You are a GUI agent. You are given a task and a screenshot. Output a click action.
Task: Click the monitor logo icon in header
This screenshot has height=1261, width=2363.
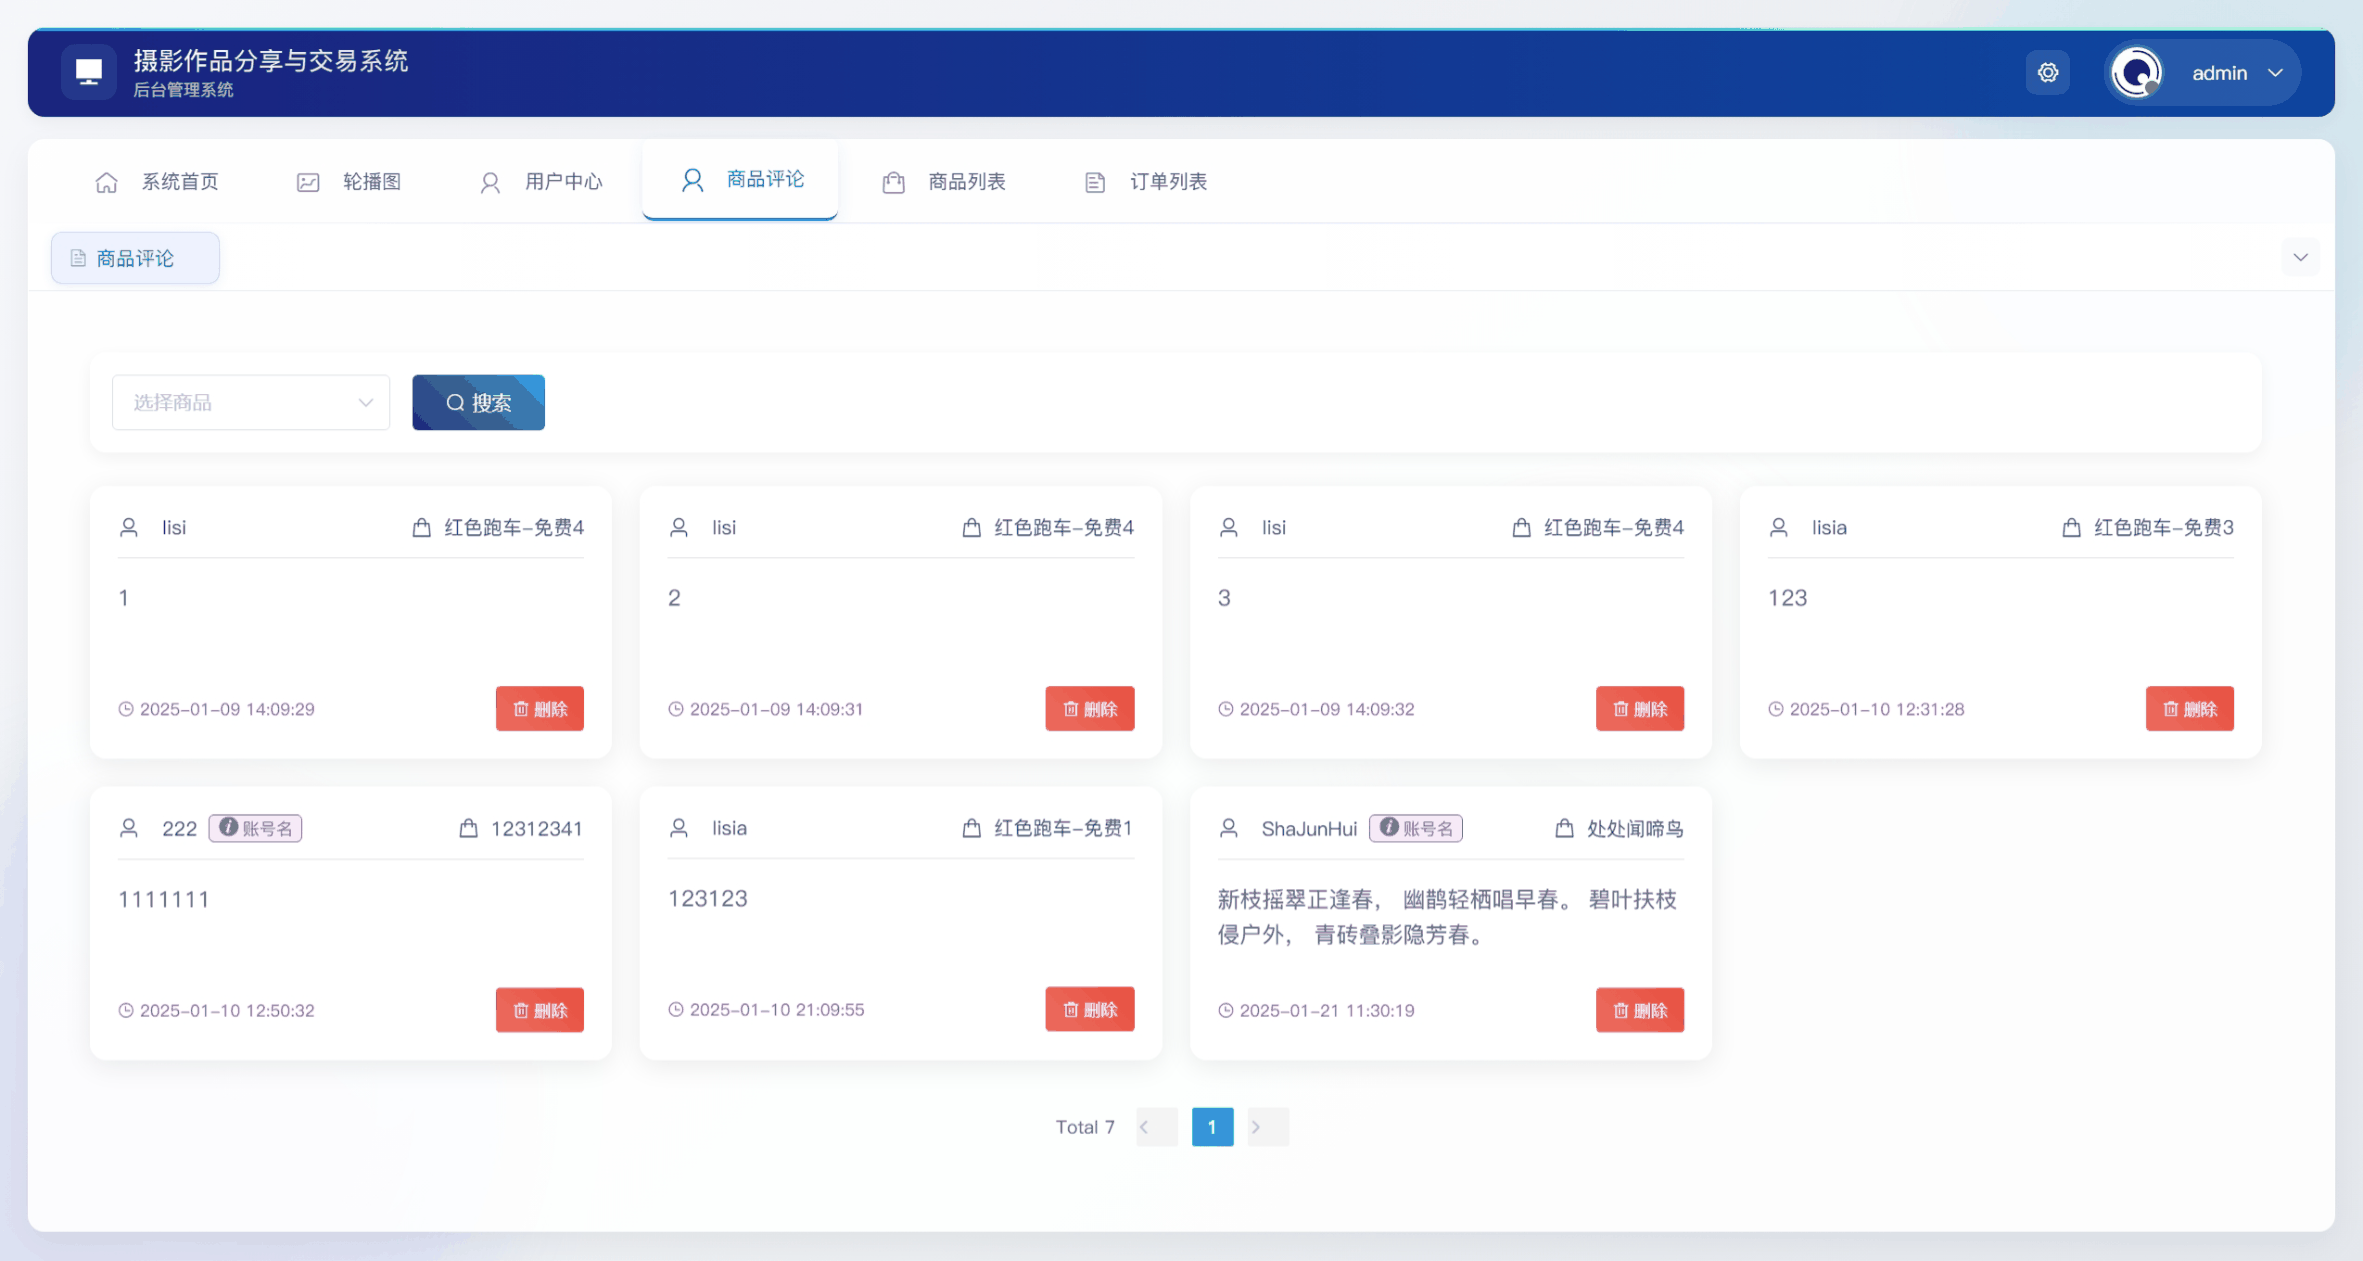89,72
